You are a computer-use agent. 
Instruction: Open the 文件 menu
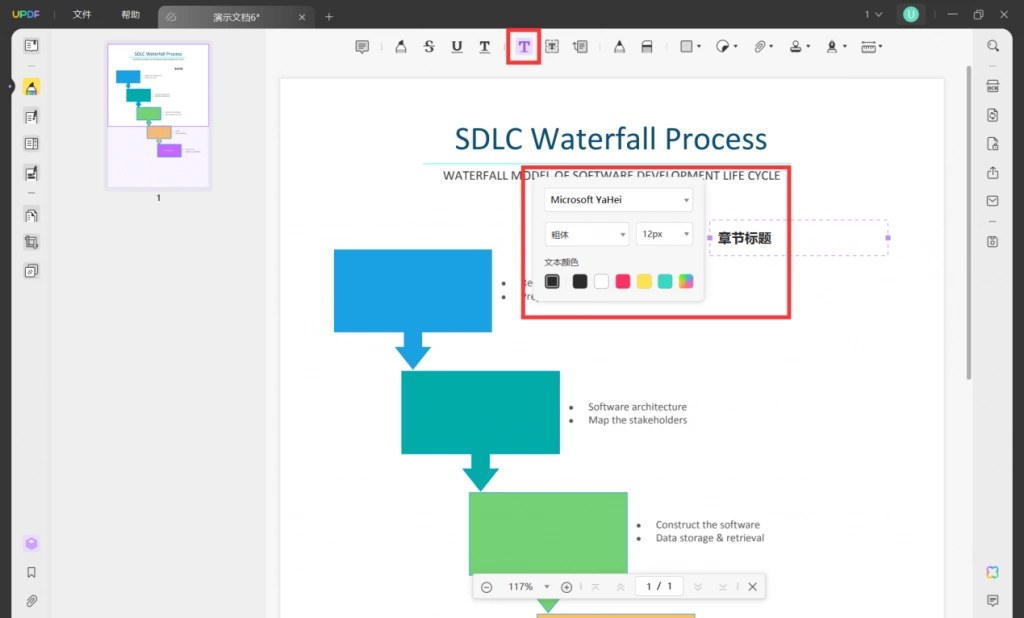[x=82, y=14]
